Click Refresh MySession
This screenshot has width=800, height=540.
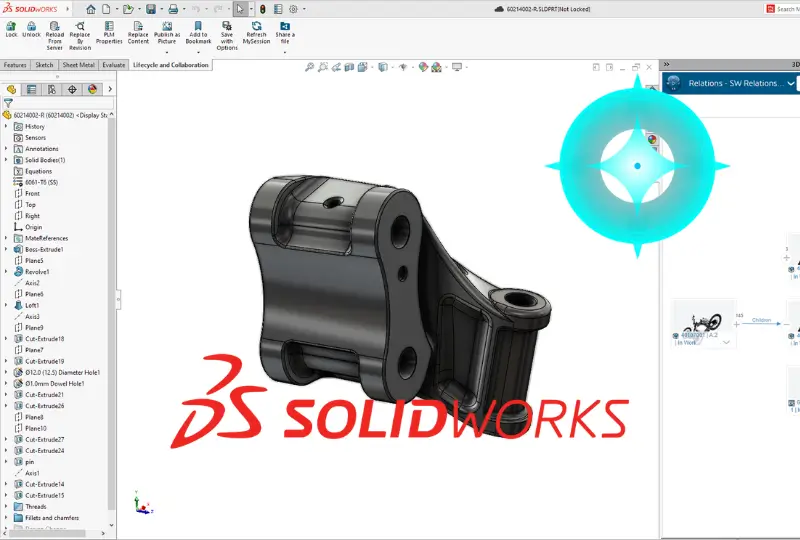[x=256, y=33]
